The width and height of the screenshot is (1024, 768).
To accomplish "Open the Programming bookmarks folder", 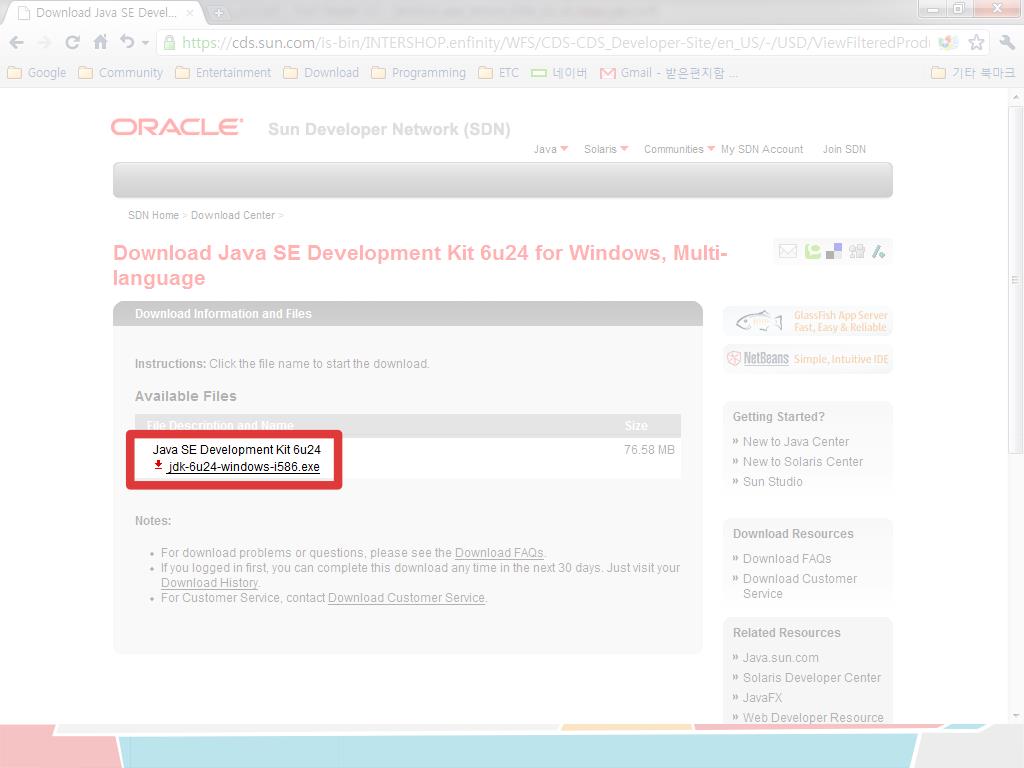I will point(418,72).
